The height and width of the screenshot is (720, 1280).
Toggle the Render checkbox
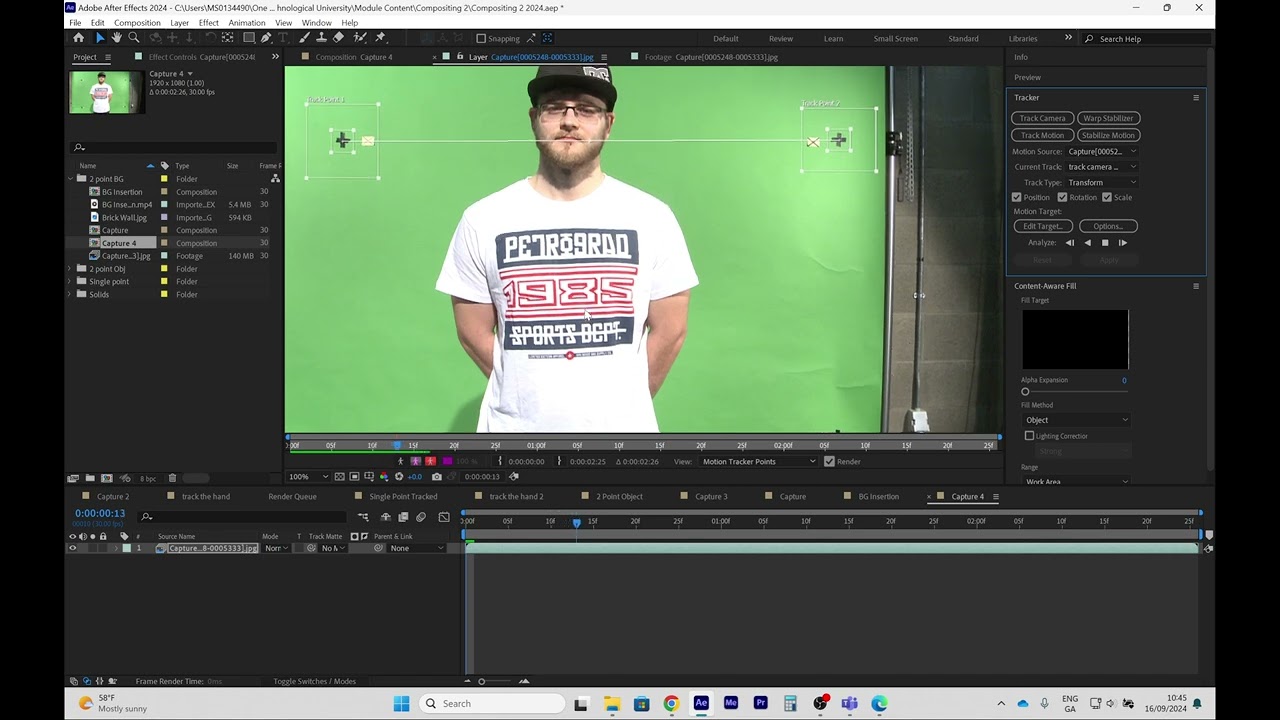click(829, 461)
